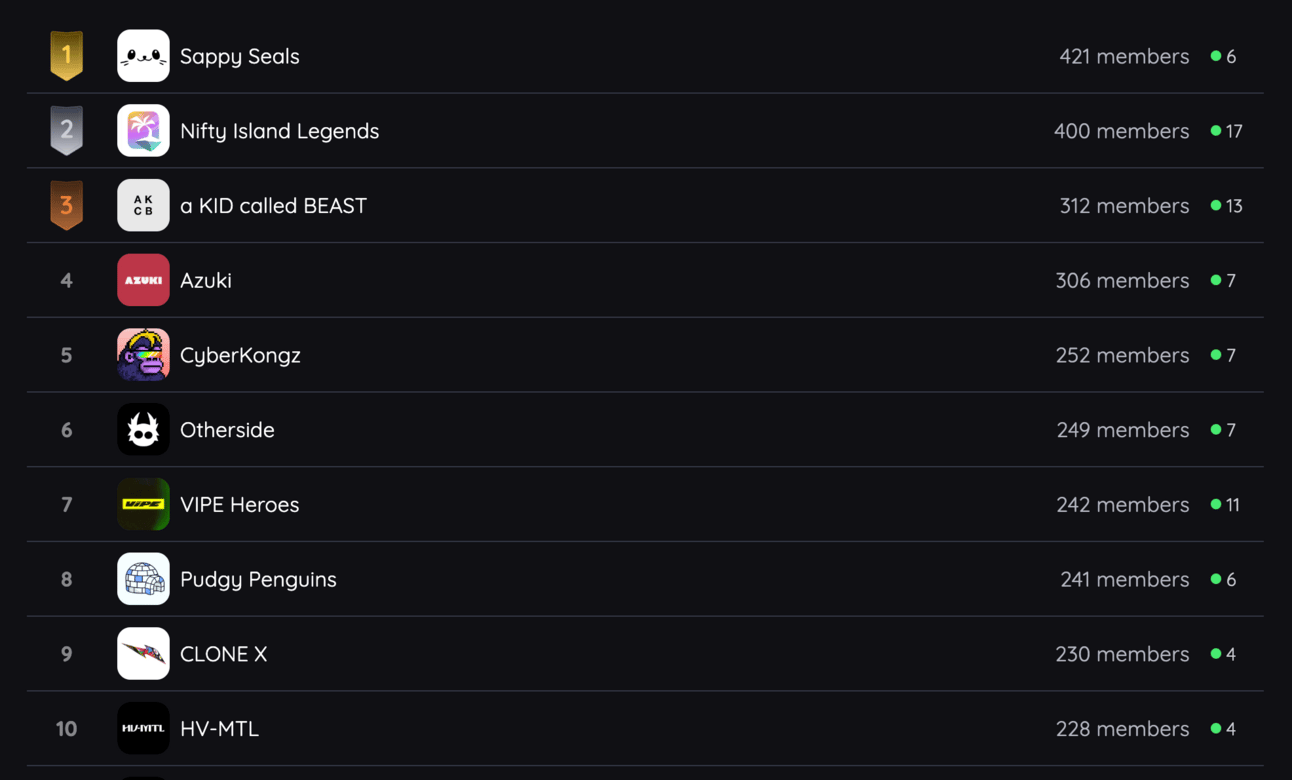Click the CLONE X logo icon
The height and width of the screenshot is (780, 1292).
pos(143,654)
